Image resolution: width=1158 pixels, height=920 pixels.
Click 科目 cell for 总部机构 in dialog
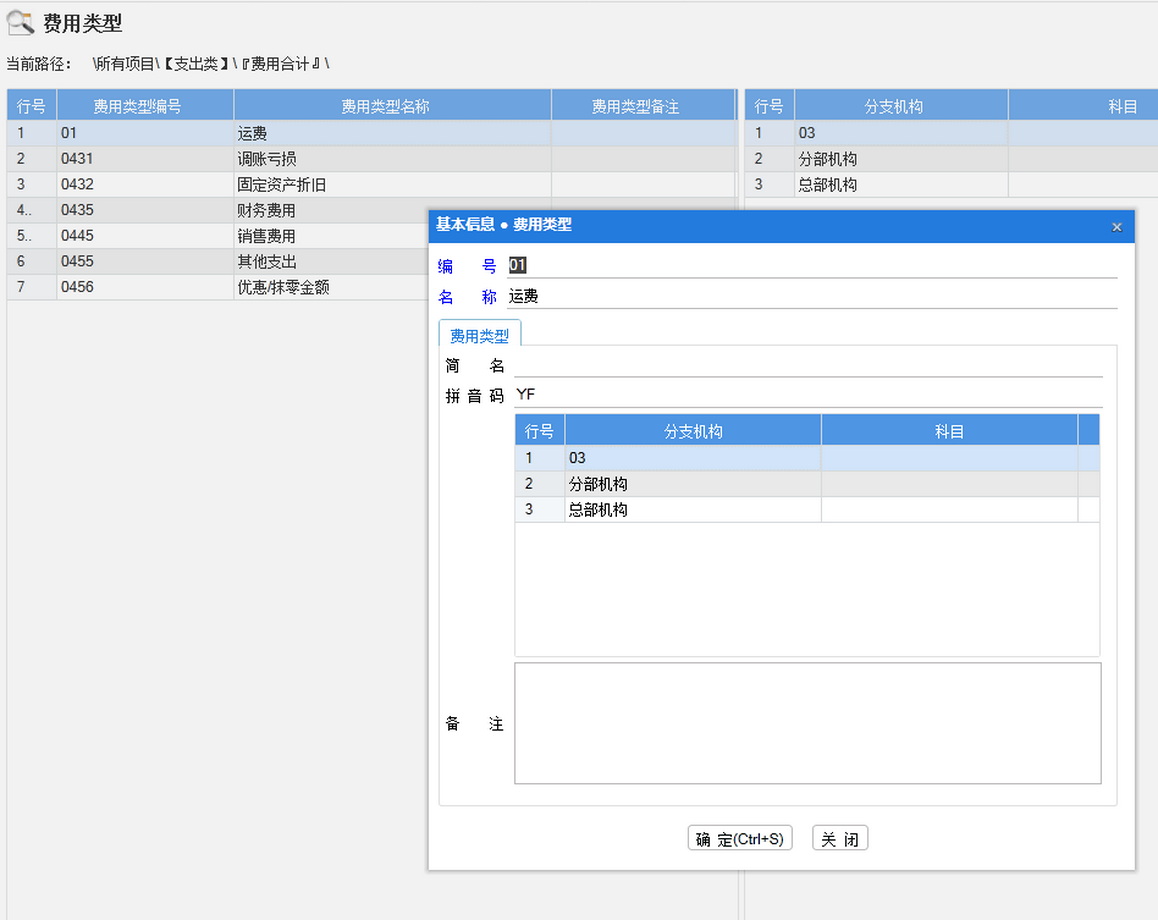click(x=948, y=510)
